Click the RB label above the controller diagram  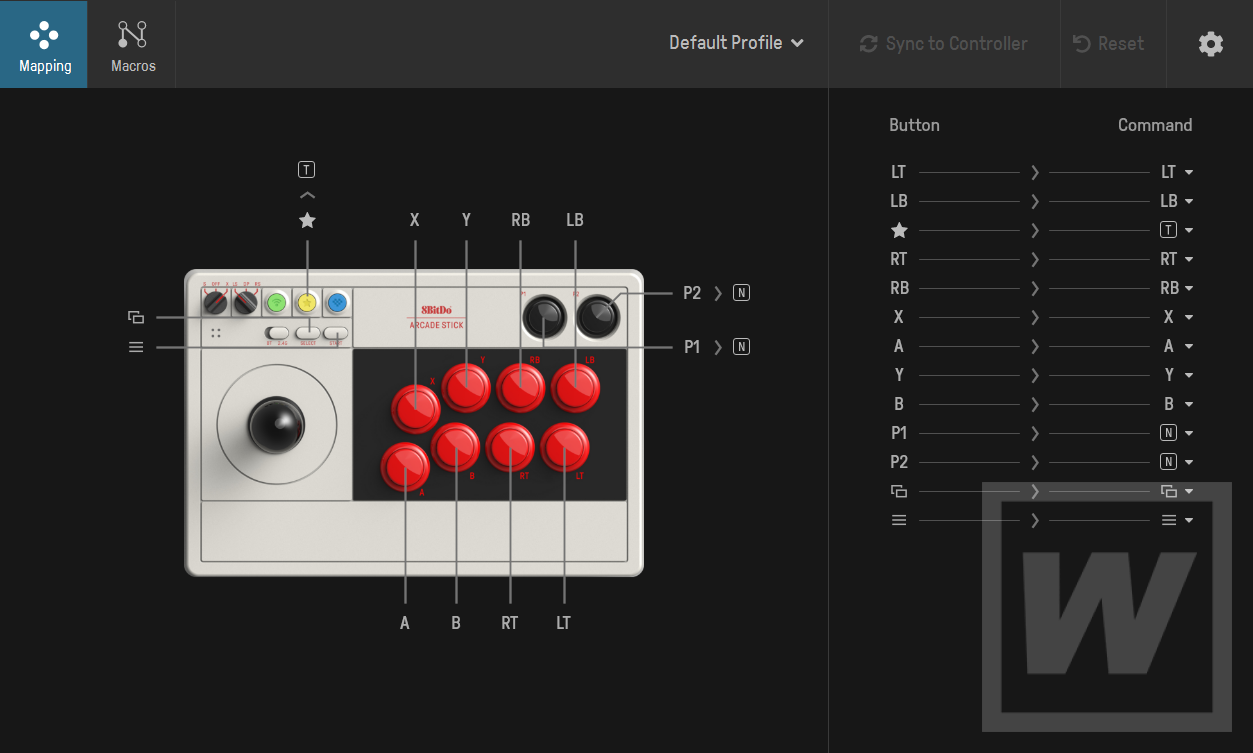(x=520, y=220)
